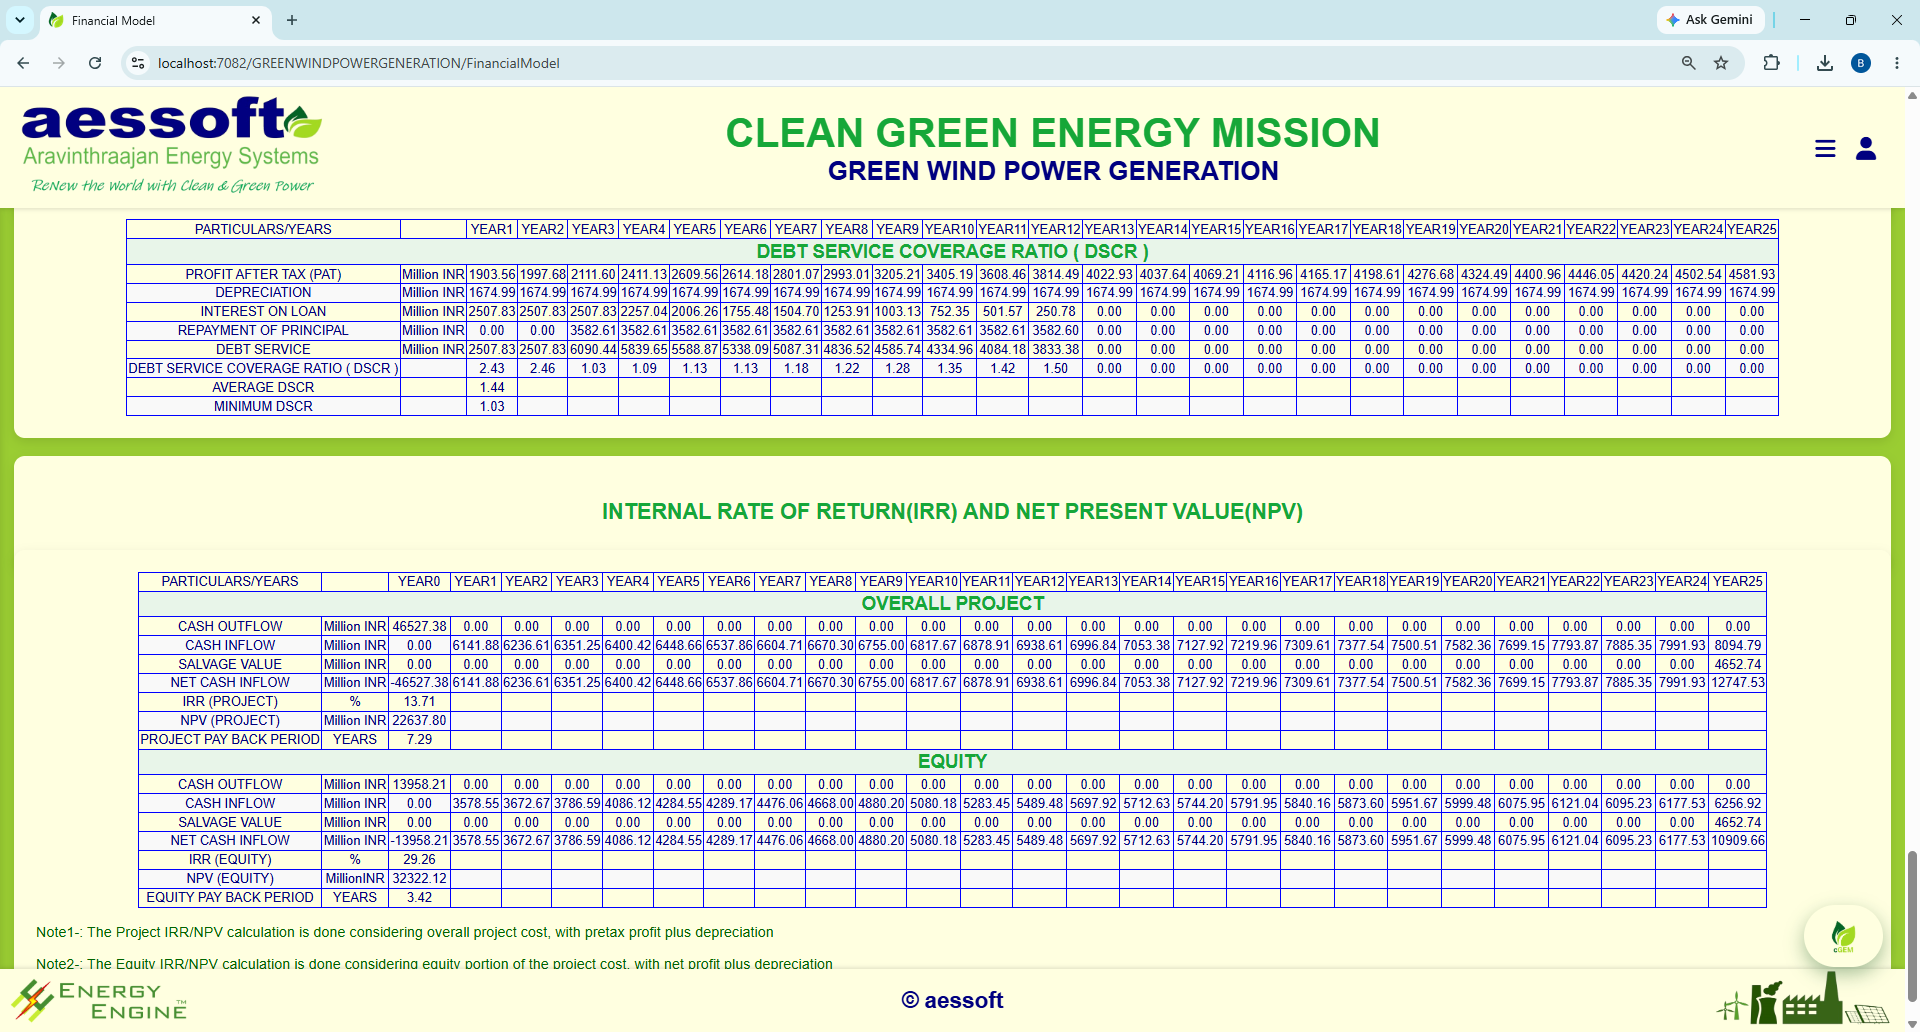Click the IRR and NPV section heading
The height and width of the screenshot is (1032, 1920).
(x=952, y=512)
